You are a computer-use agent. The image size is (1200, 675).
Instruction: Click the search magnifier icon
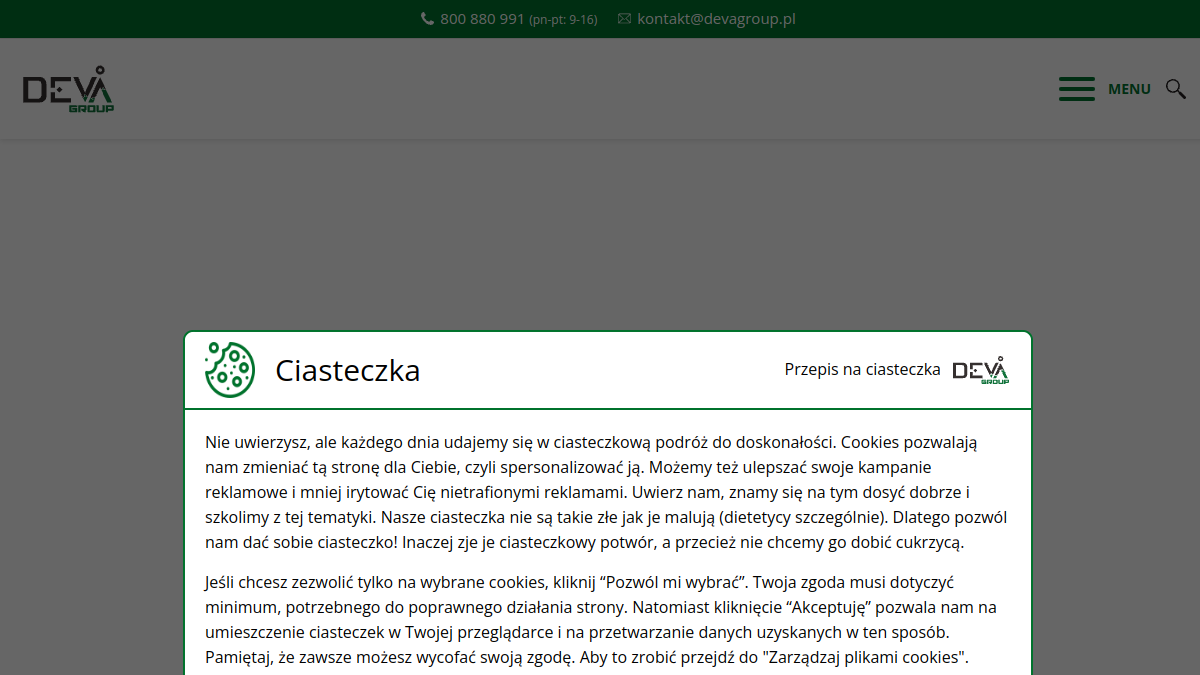(1176, 88)
